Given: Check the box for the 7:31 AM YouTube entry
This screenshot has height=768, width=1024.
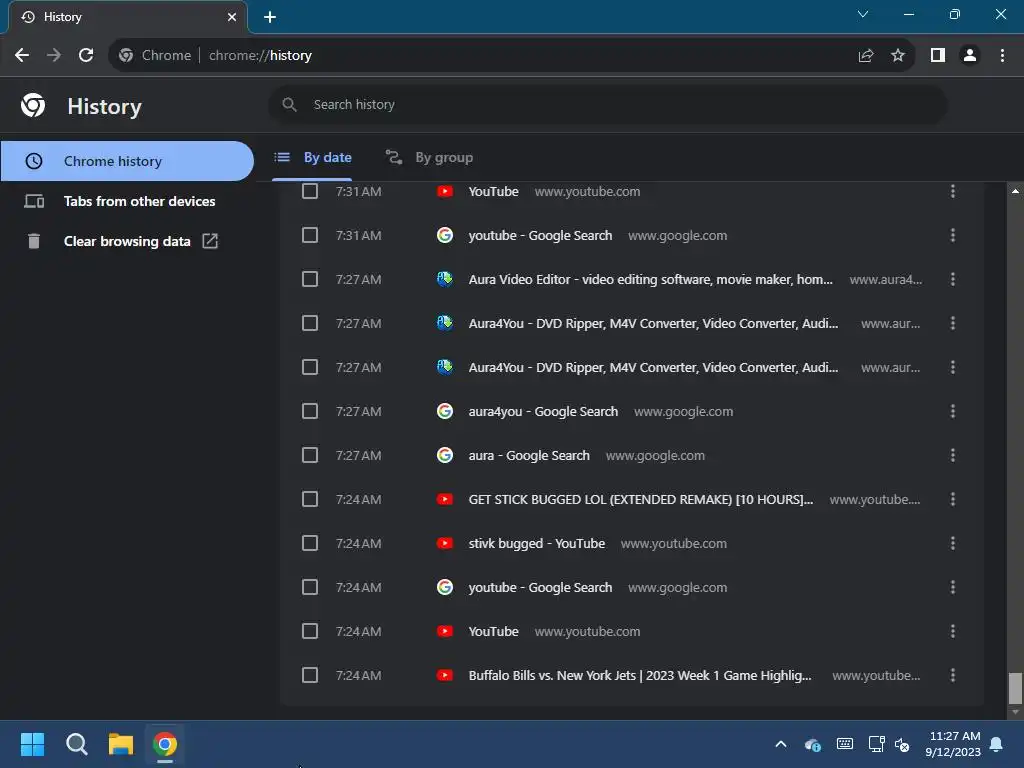Looking at the screenshot, I should tap(310, 191).
